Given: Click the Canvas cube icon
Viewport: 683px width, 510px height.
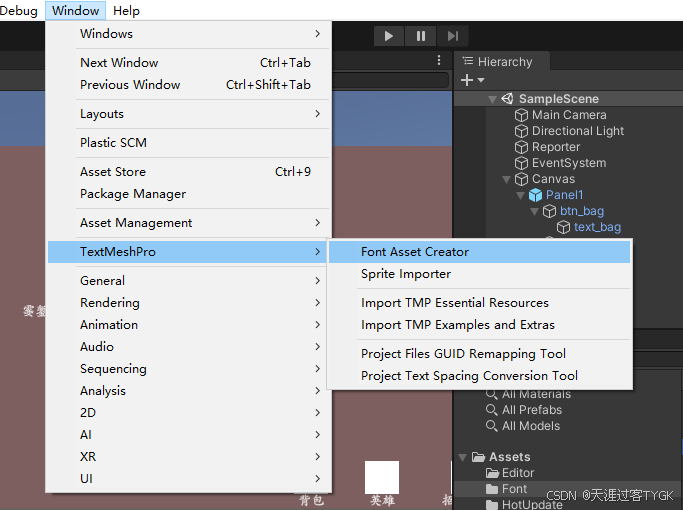Looking at the screenshot, I should point(521,179).
